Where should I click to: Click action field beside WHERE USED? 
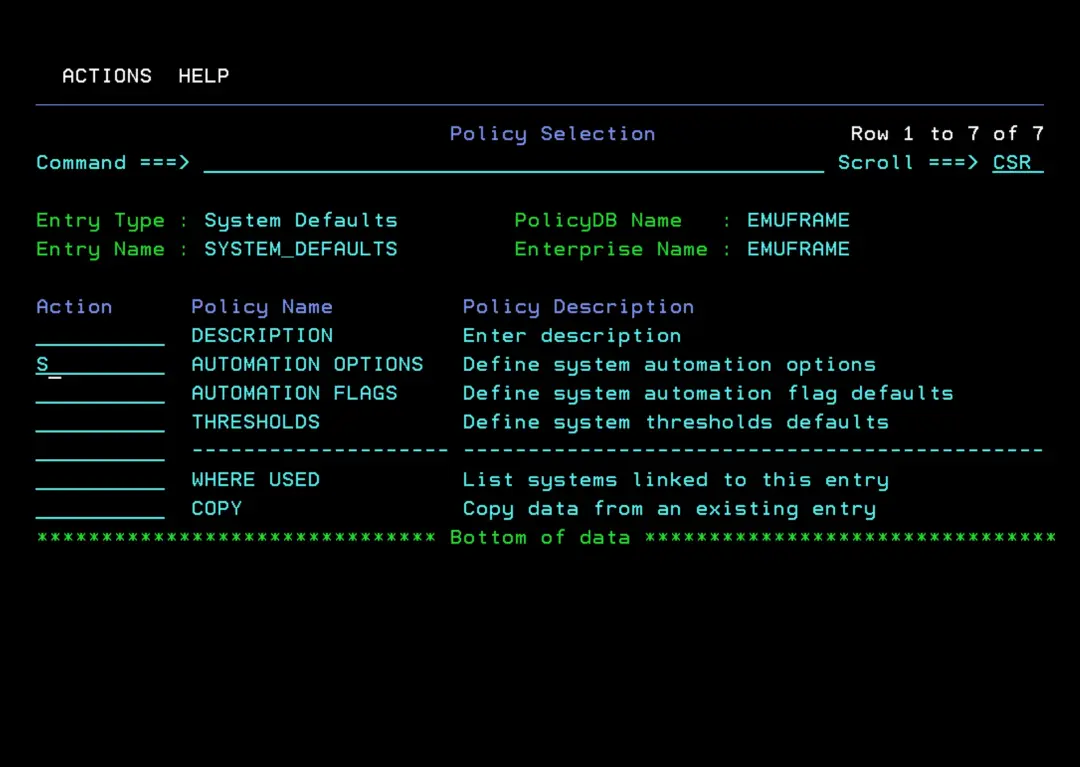tap(100, 481)
